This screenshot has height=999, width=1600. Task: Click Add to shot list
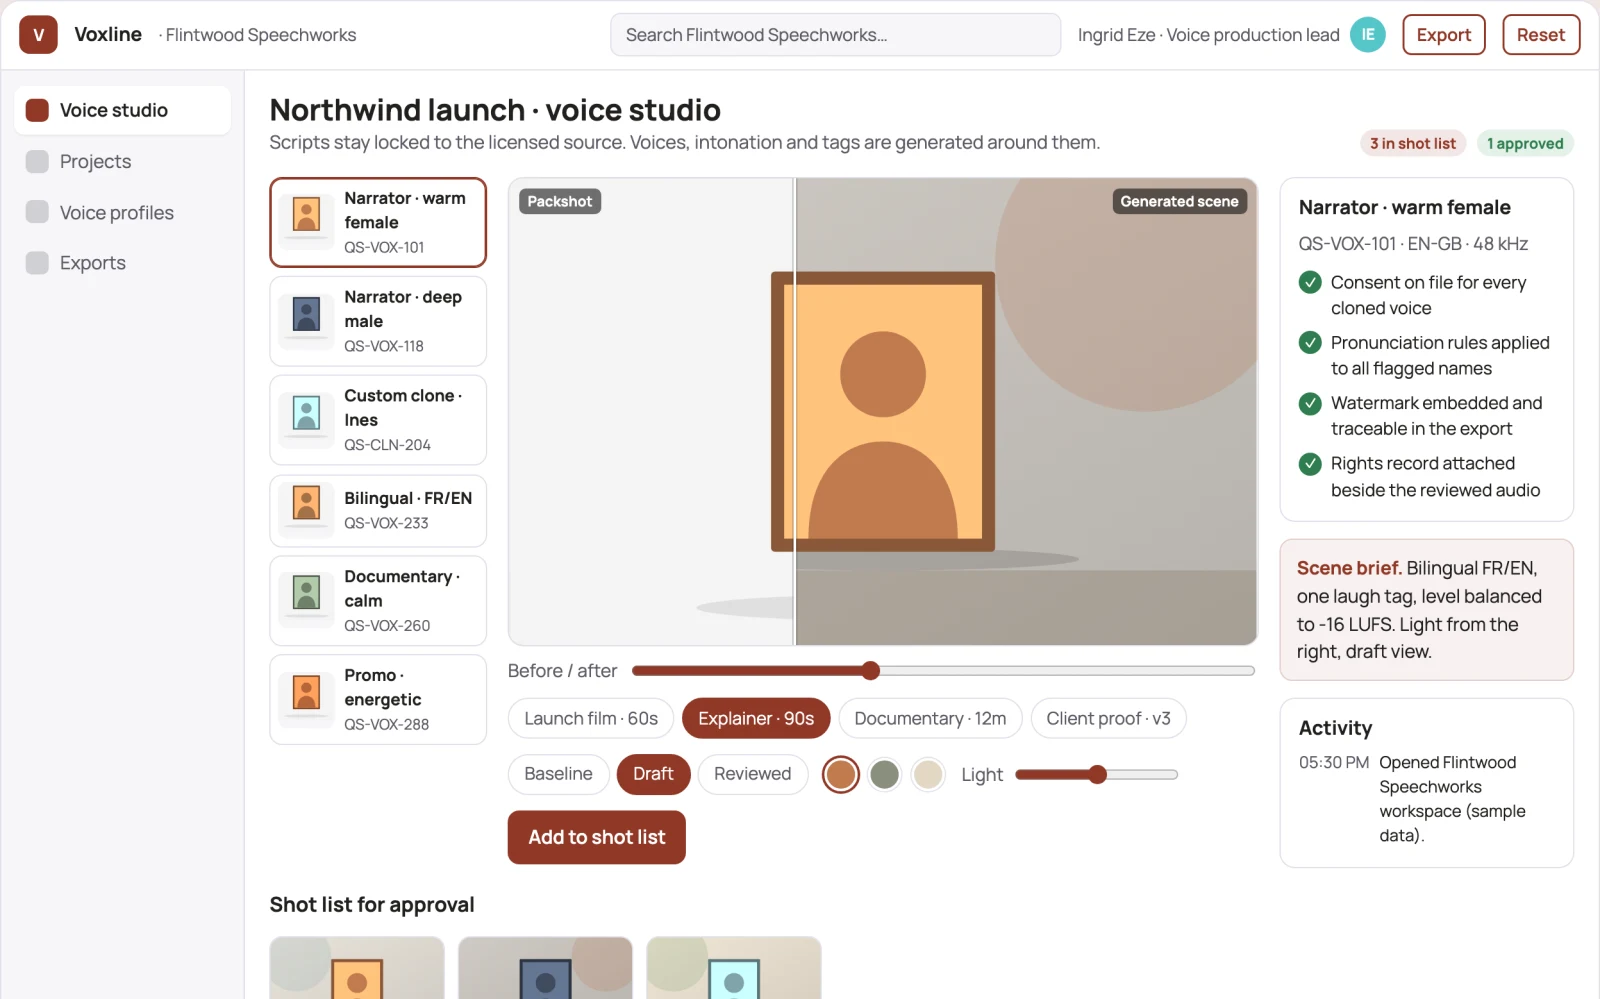click(596, 837)
